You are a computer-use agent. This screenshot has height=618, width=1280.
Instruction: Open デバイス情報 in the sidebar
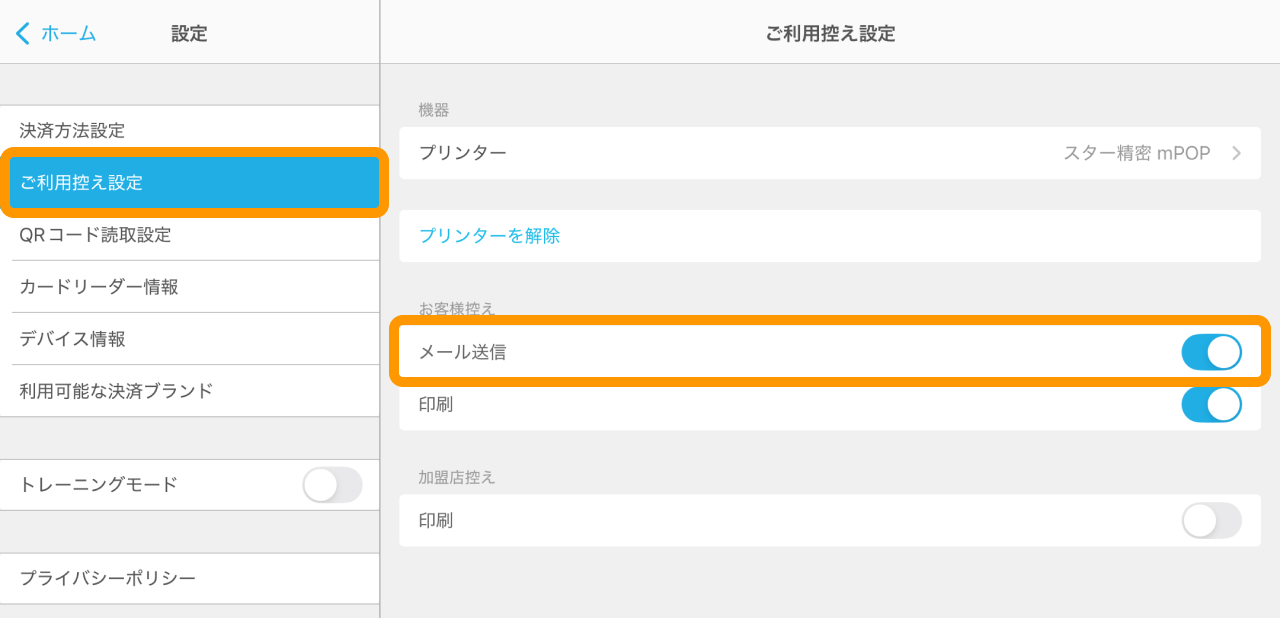(x=73, y=339)
